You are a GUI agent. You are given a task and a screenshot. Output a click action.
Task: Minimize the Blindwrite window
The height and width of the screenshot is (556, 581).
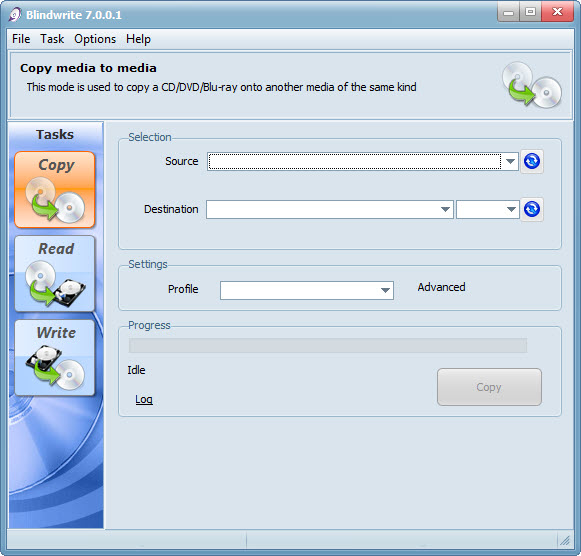click(508, 13)
